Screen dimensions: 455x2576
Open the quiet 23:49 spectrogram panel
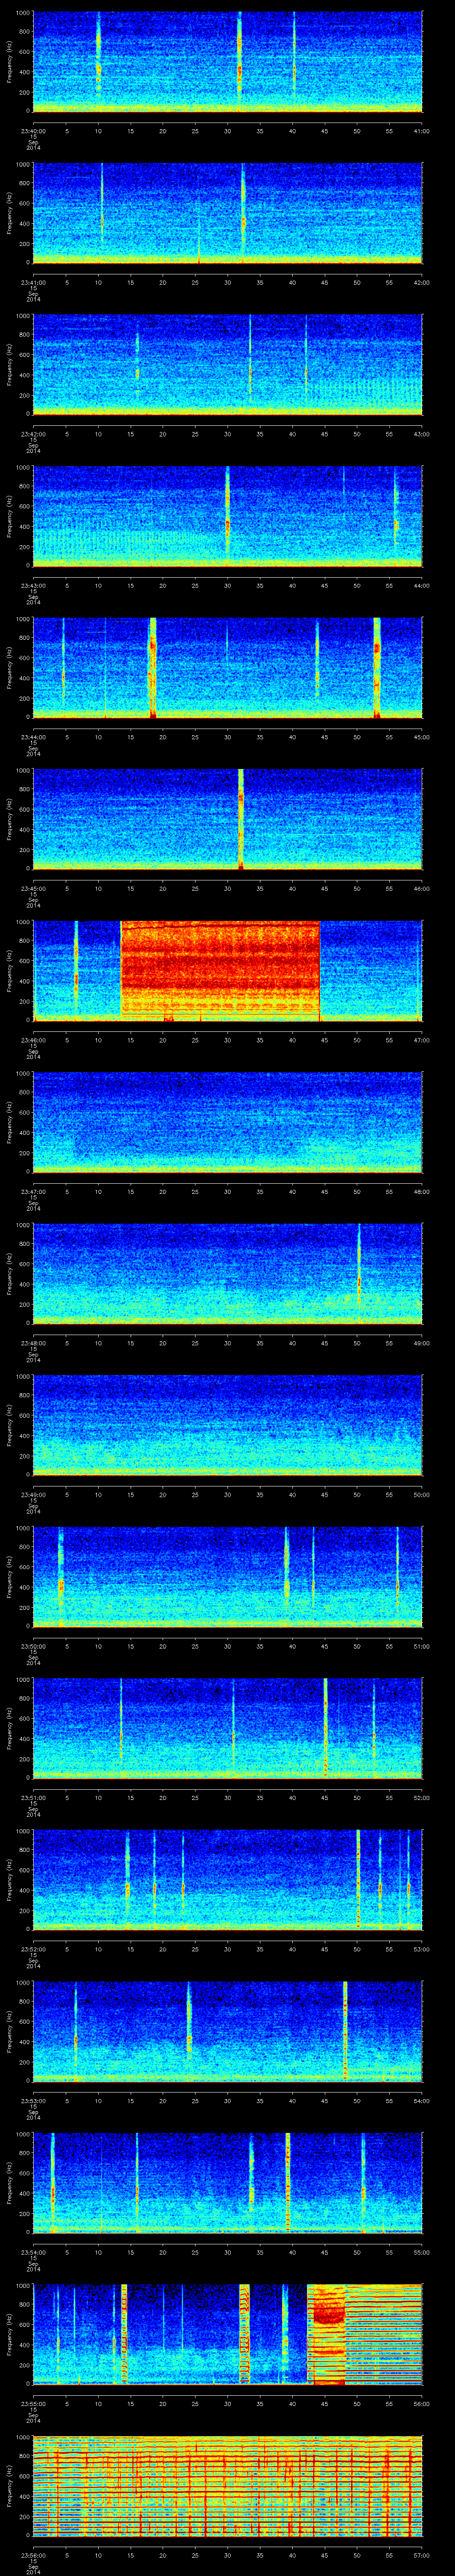coord(227,1425)
